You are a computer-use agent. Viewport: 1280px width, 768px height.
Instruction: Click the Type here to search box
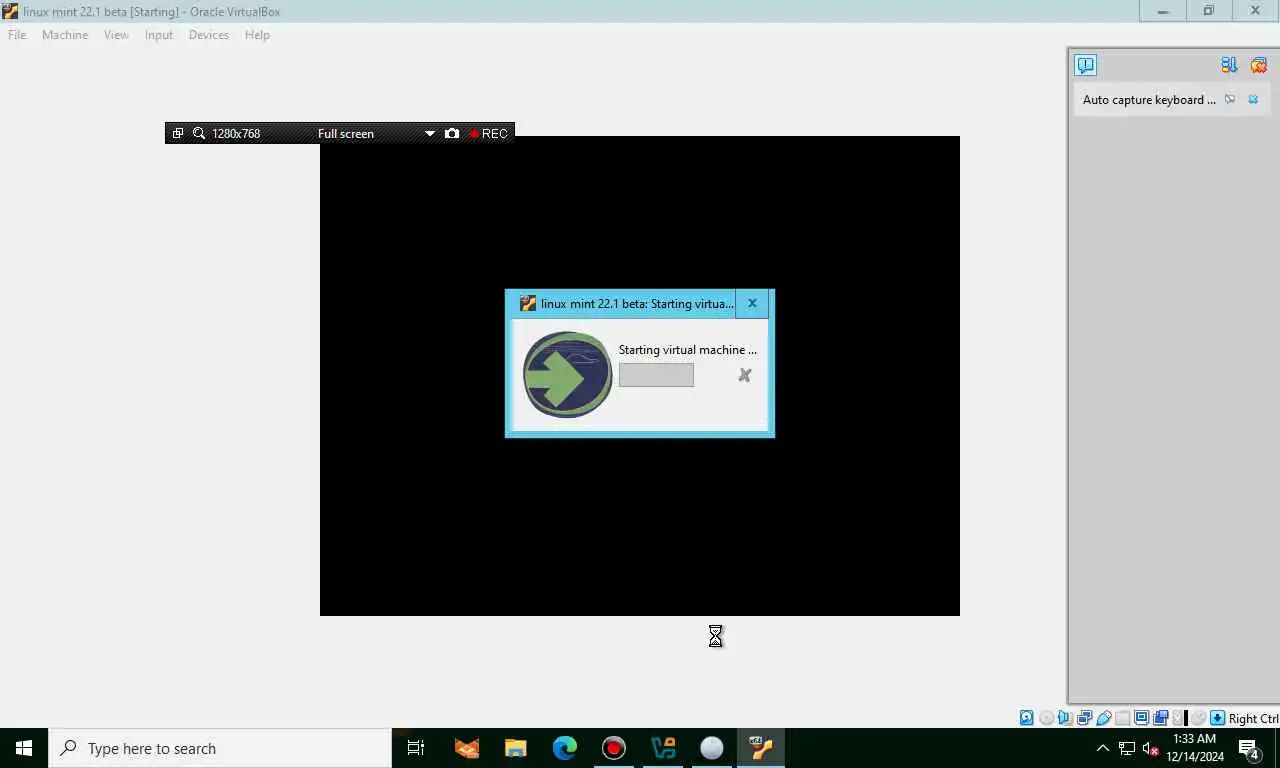click(220, 748)
